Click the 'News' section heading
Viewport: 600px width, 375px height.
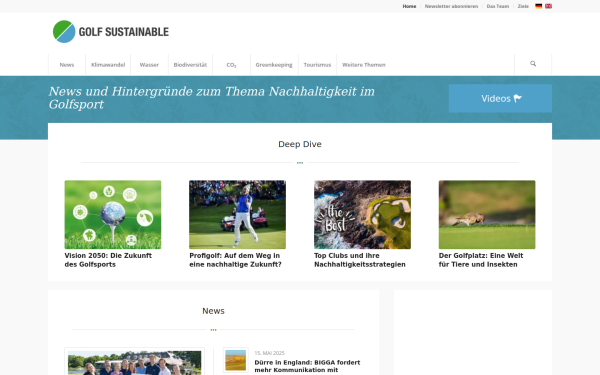pyautogui.click(x=214, y=311)
